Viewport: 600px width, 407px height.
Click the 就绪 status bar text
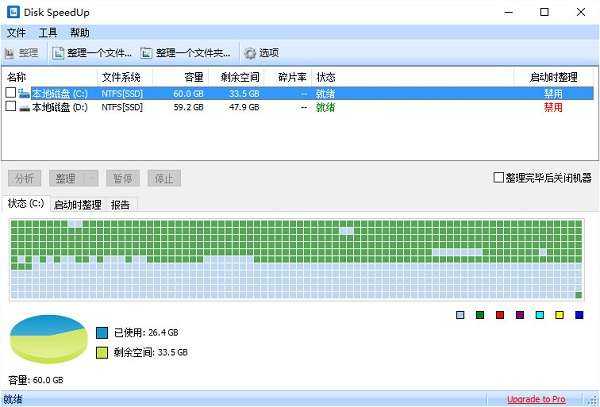(x=13, y=399)
